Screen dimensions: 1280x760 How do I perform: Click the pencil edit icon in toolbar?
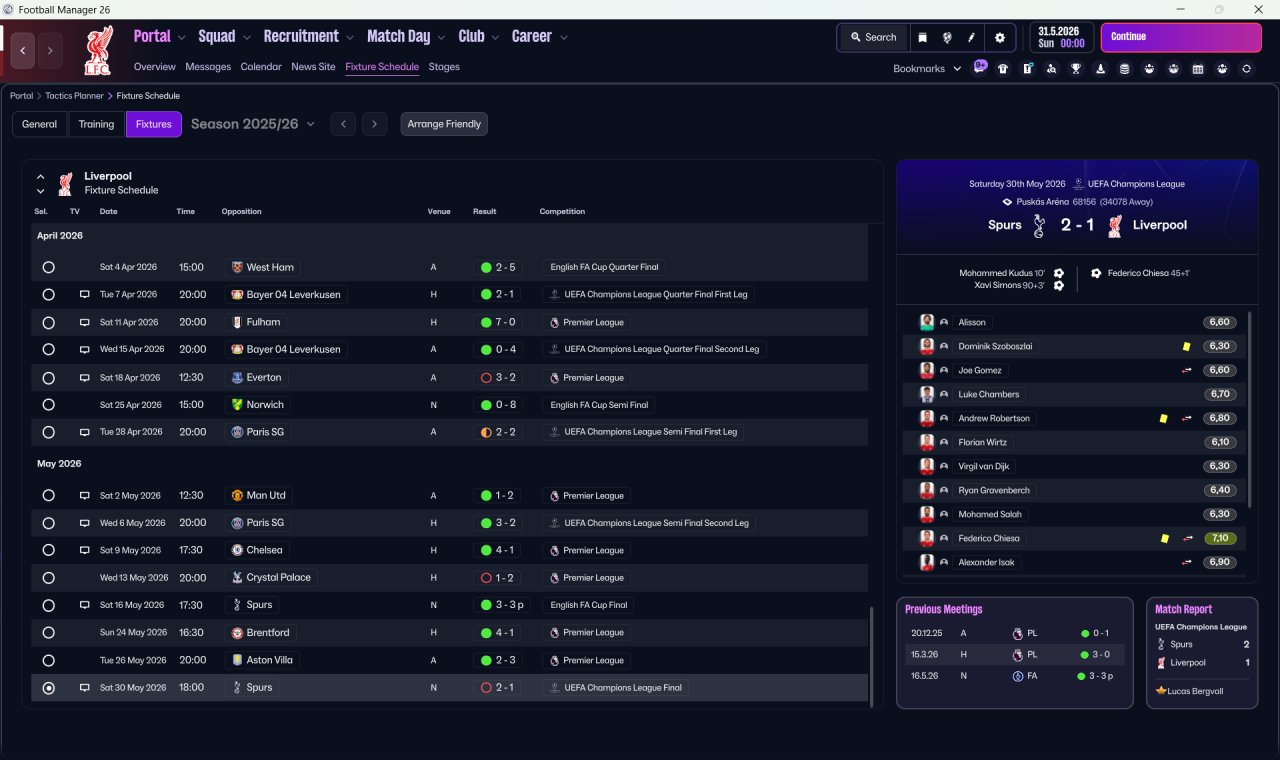[971, 37]
